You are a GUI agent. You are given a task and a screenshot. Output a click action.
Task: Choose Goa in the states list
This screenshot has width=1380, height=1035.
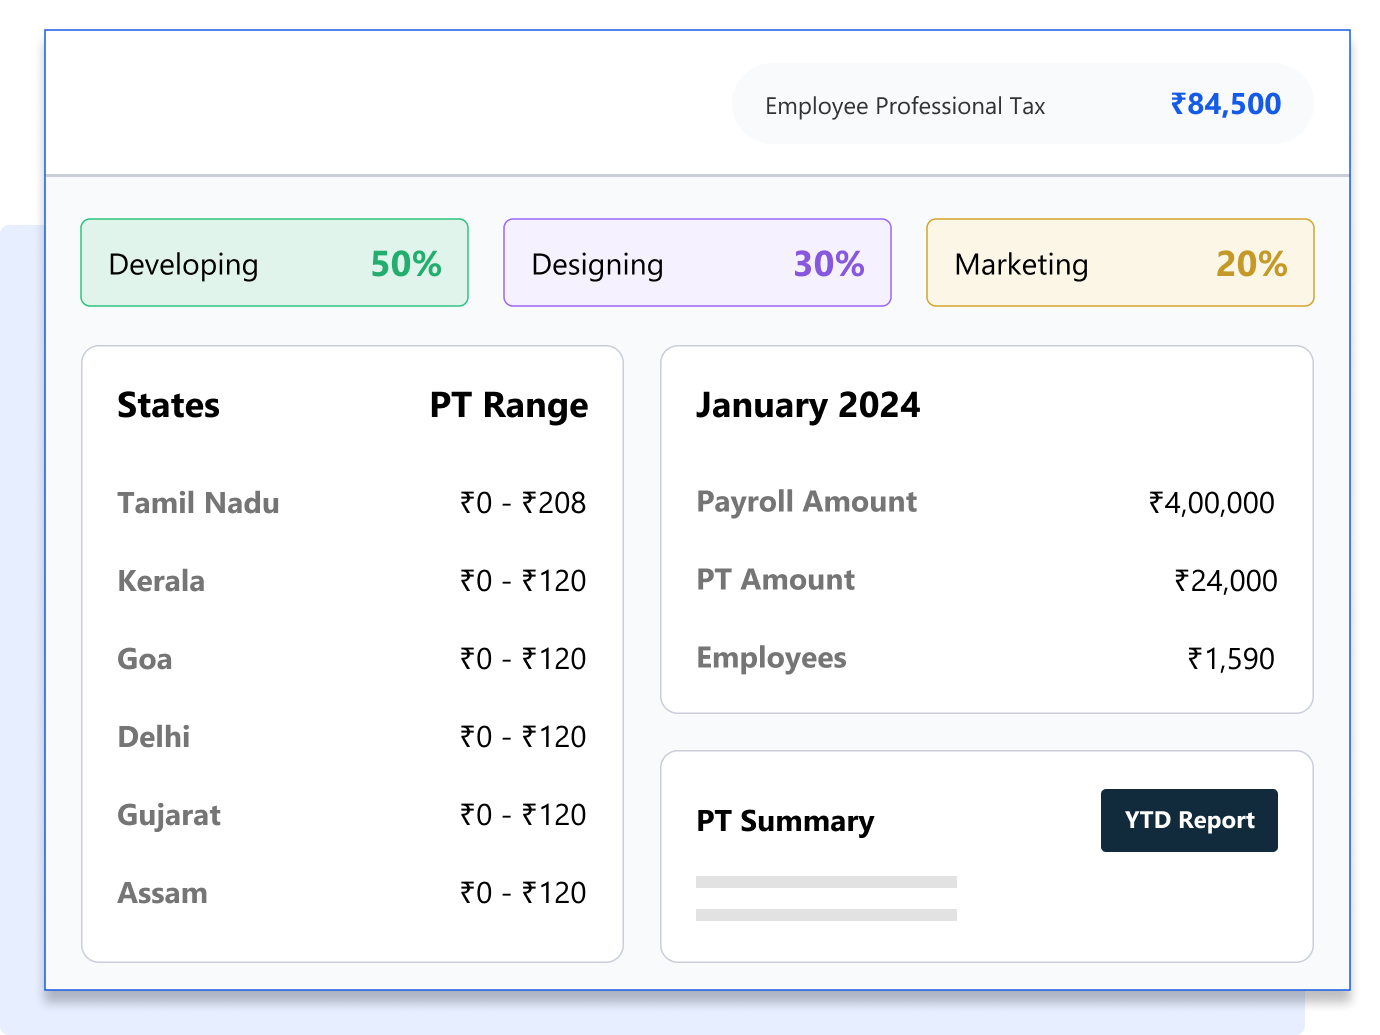(145, 658)
